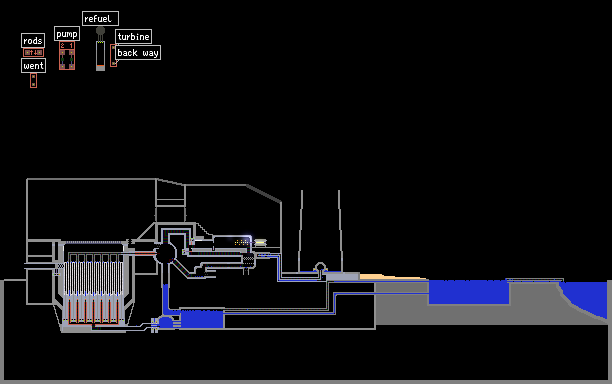Click the rods down-arrow switch
Viewport: 612px width, 384px height.
(39, 52)
